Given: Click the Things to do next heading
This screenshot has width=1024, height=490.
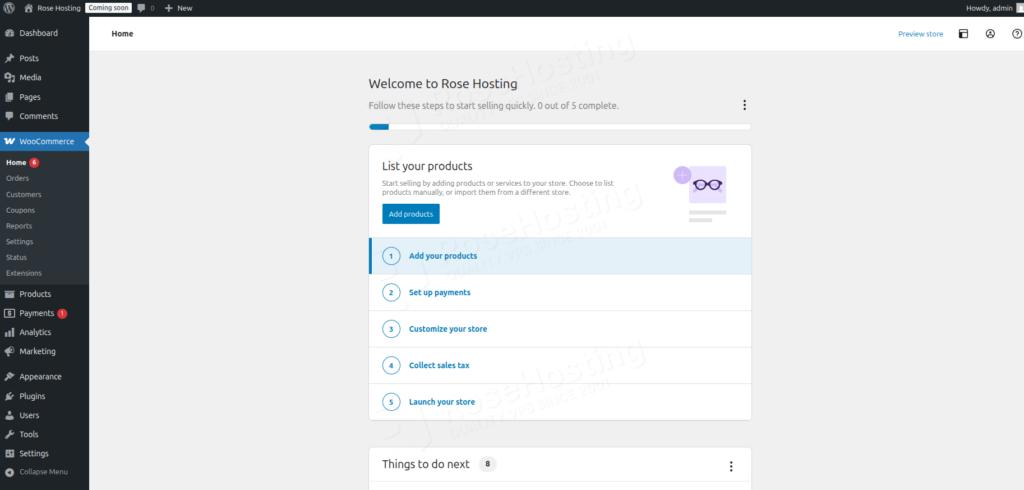Looking at the screenshot, I should 426,464.
